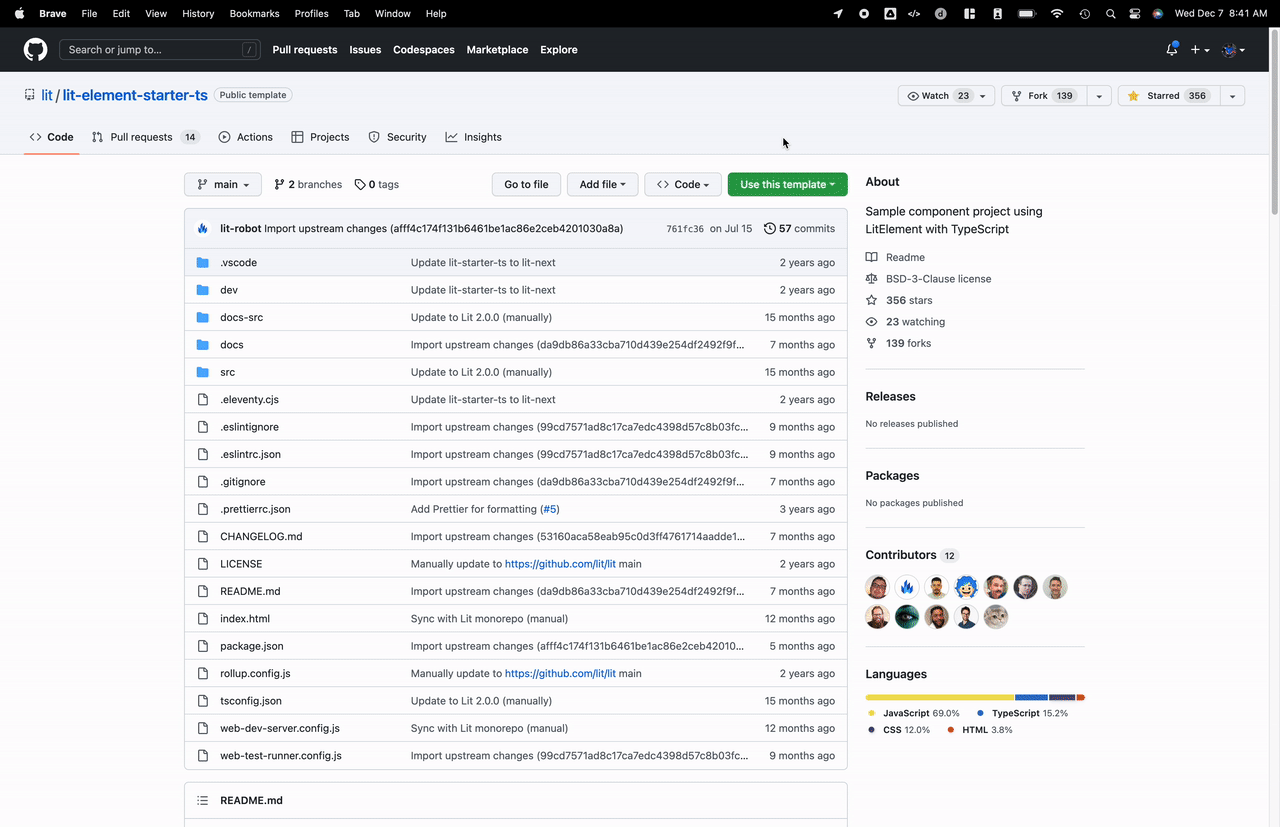Screen dimensions: 1280x827
Task: Expand the Add file dropdown
Action: 602,184
